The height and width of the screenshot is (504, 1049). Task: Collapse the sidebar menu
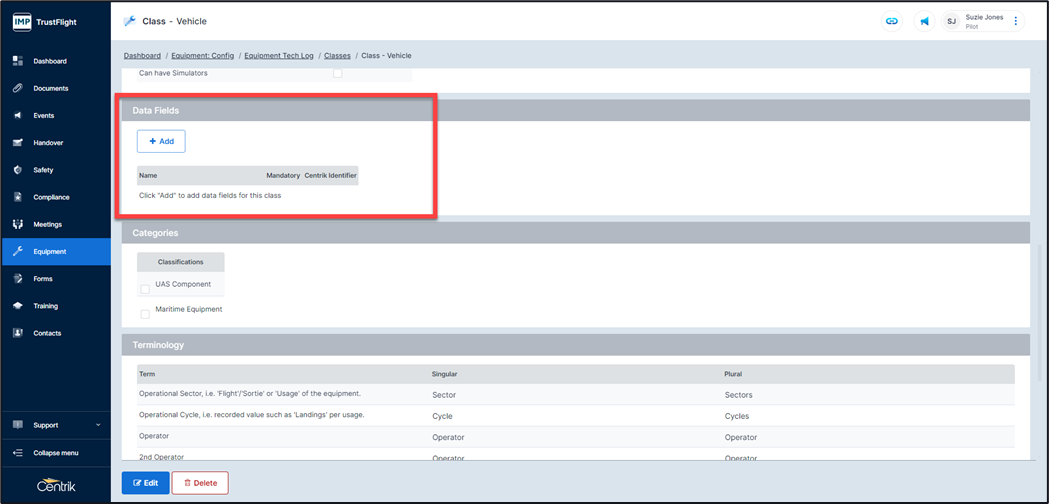55,453
